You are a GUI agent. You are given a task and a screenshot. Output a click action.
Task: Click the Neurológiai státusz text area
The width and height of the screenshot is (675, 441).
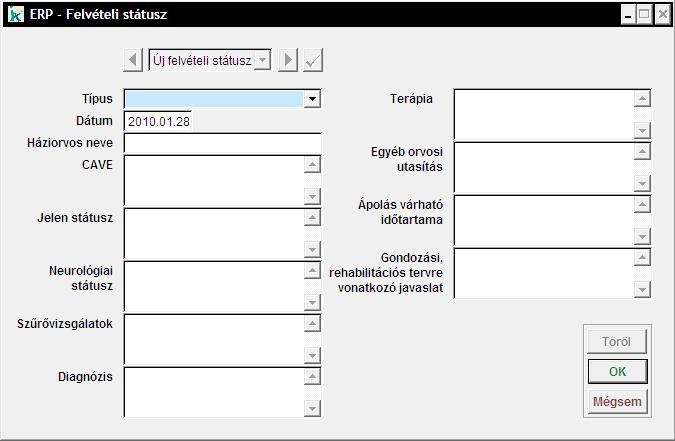pyautogui.click(x=214, y=286)
